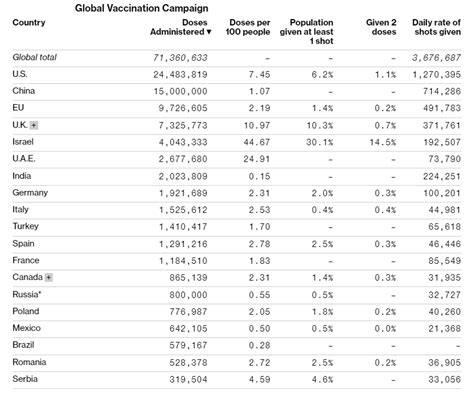Click the Global Vaccination Campaign title
Image resolution: width=474 pixels, height=394 pixels.
(x=142, y=8)
